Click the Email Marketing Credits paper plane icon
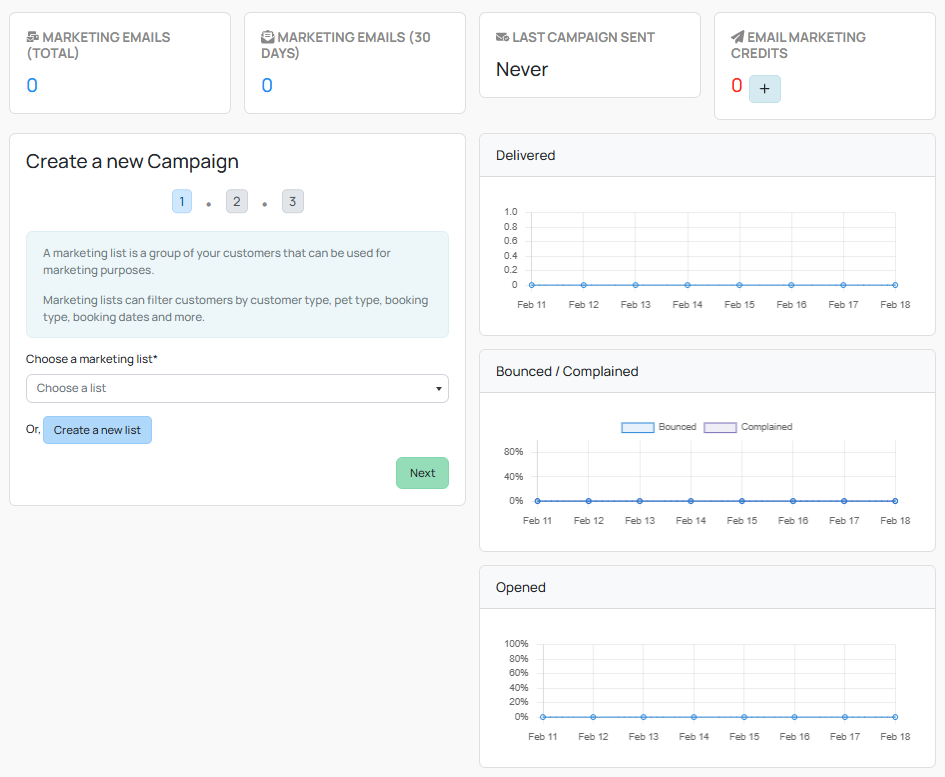The width and height of the screenshot is (945, 777). click(x=737, y=37)
